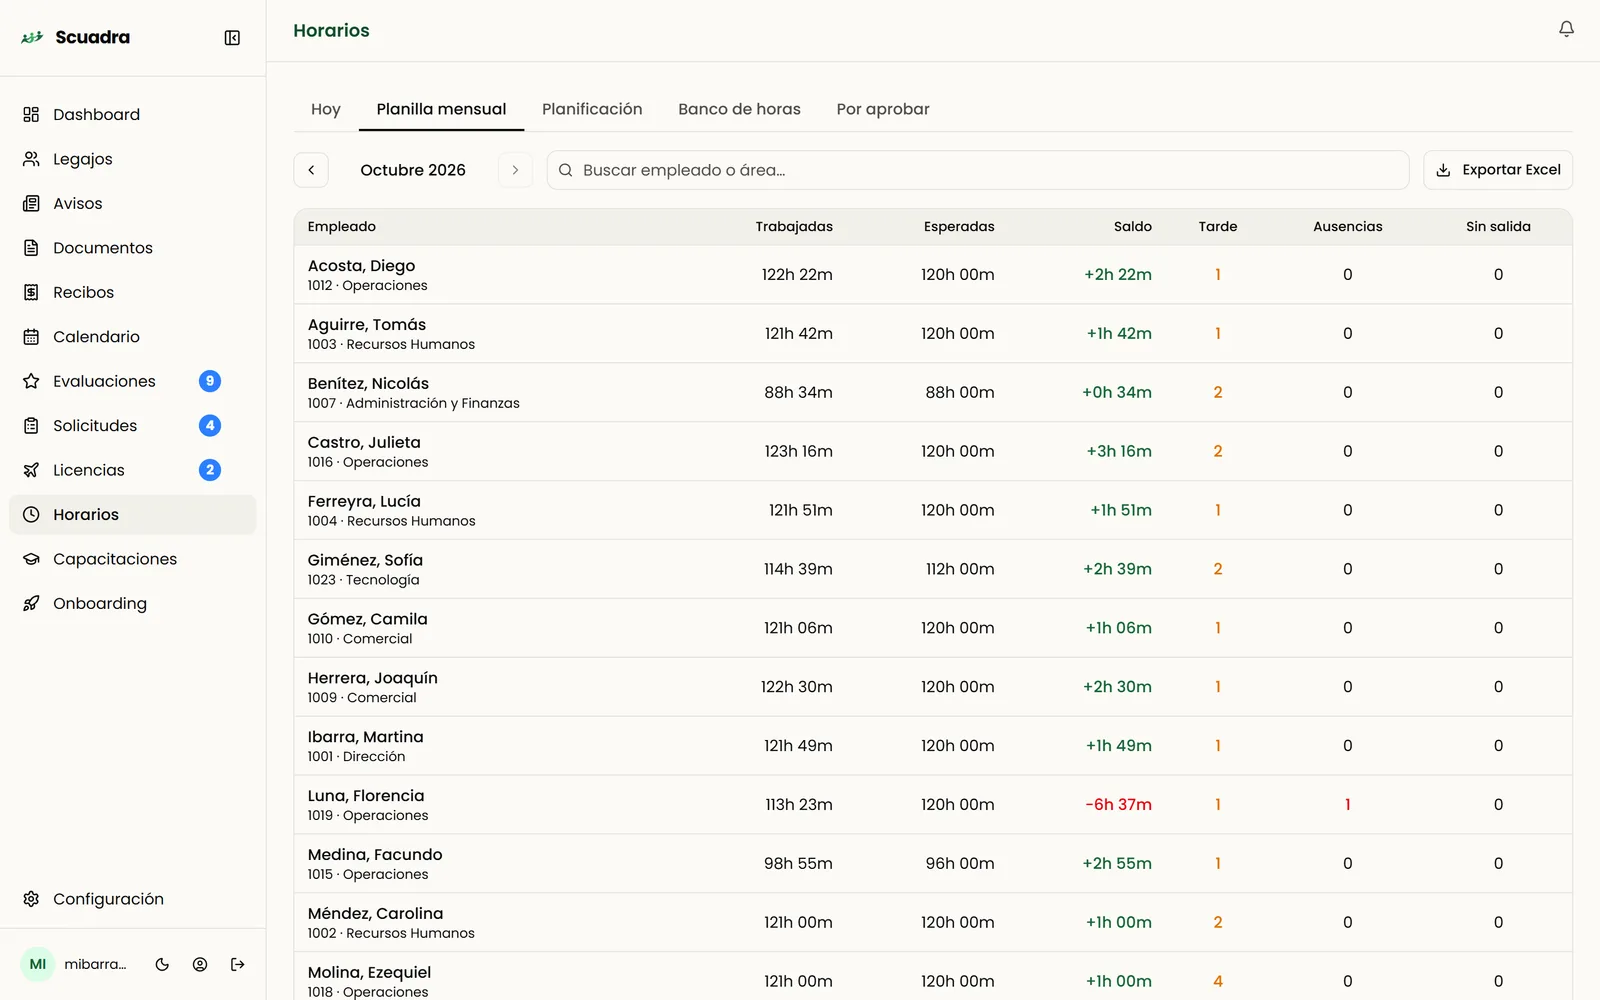Click the Solicitudes clipboard icon
Screen dimensions: 1600x1000
coord(31,426)
